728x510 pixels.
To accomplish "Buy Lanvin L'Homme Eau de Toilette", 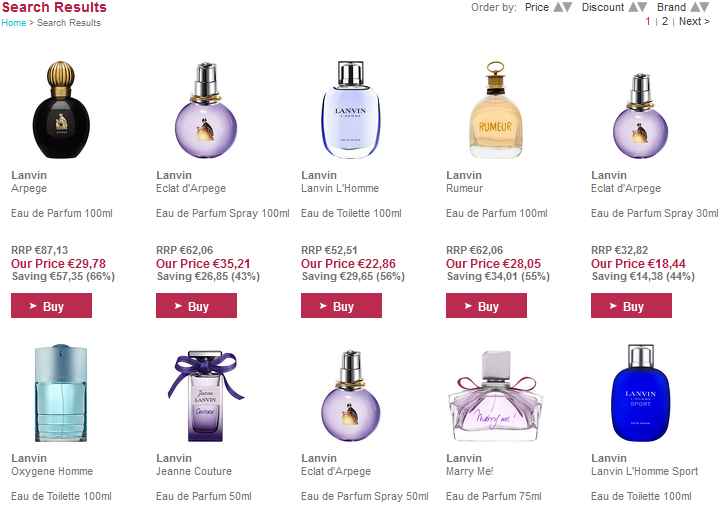I will tap(341, 306).
